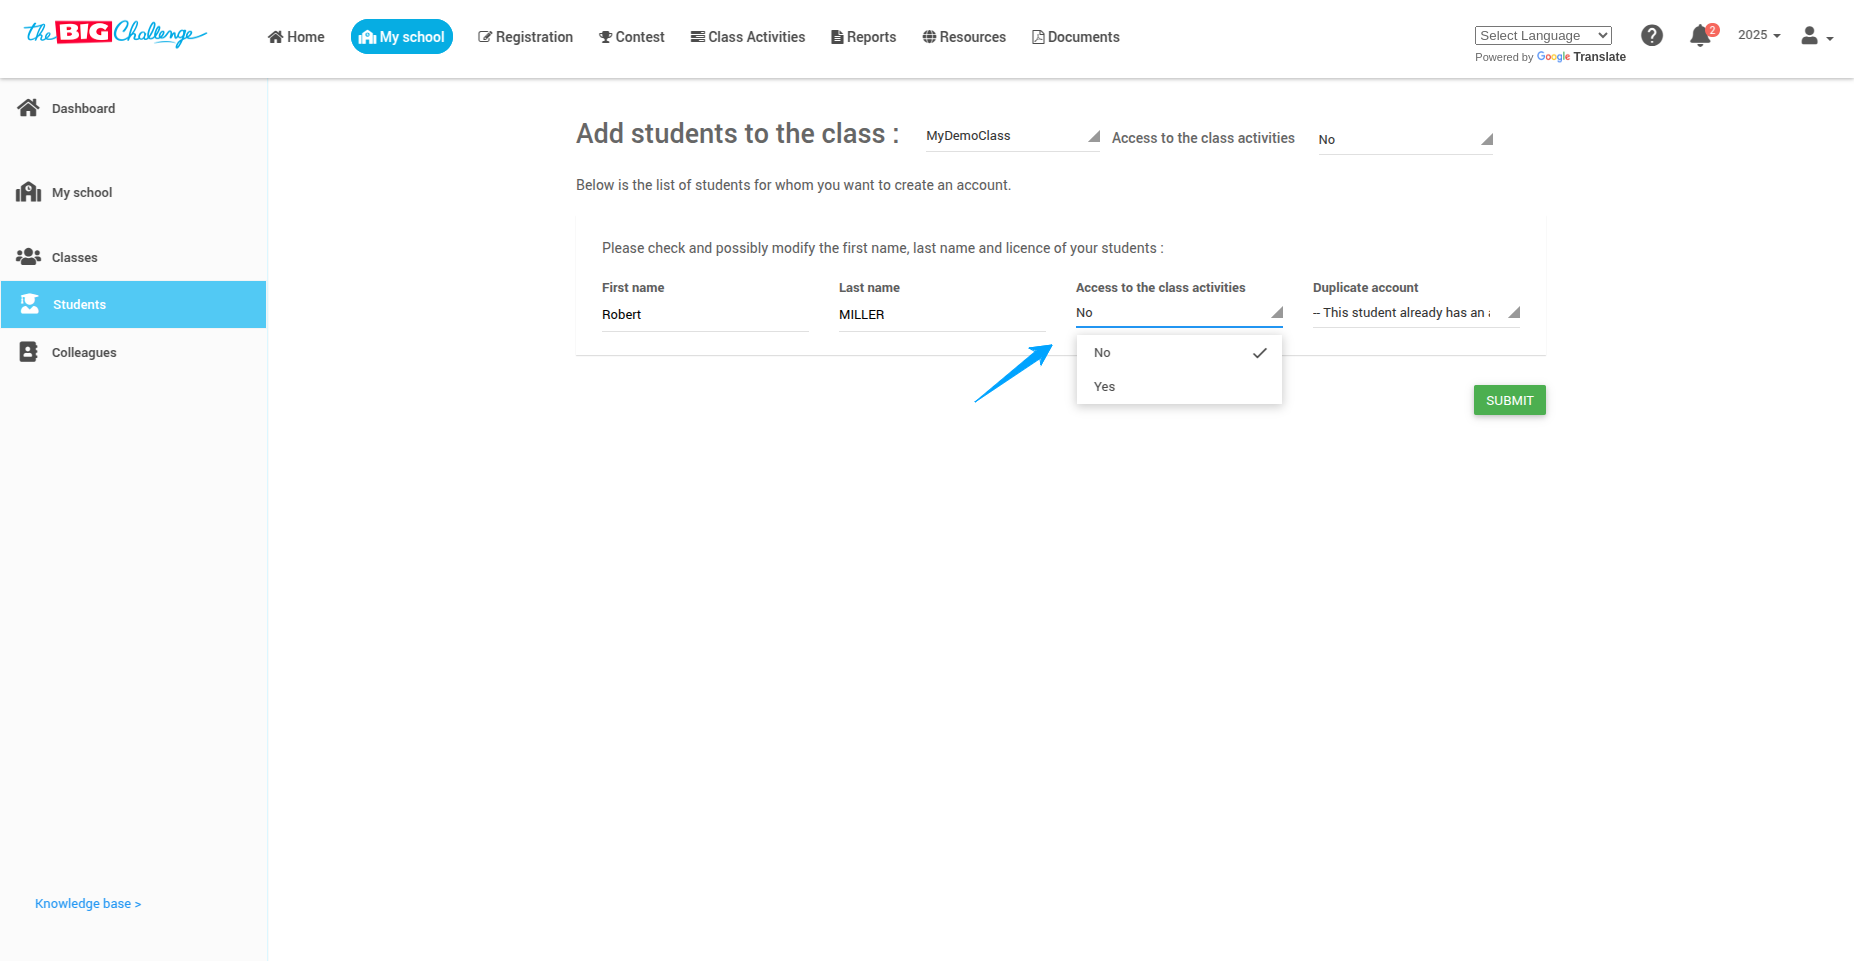Click the 'Add students to the class :' heading
Image resolution: width=1854 pixels, height=961 pixels.
click(x=738, y=134)
